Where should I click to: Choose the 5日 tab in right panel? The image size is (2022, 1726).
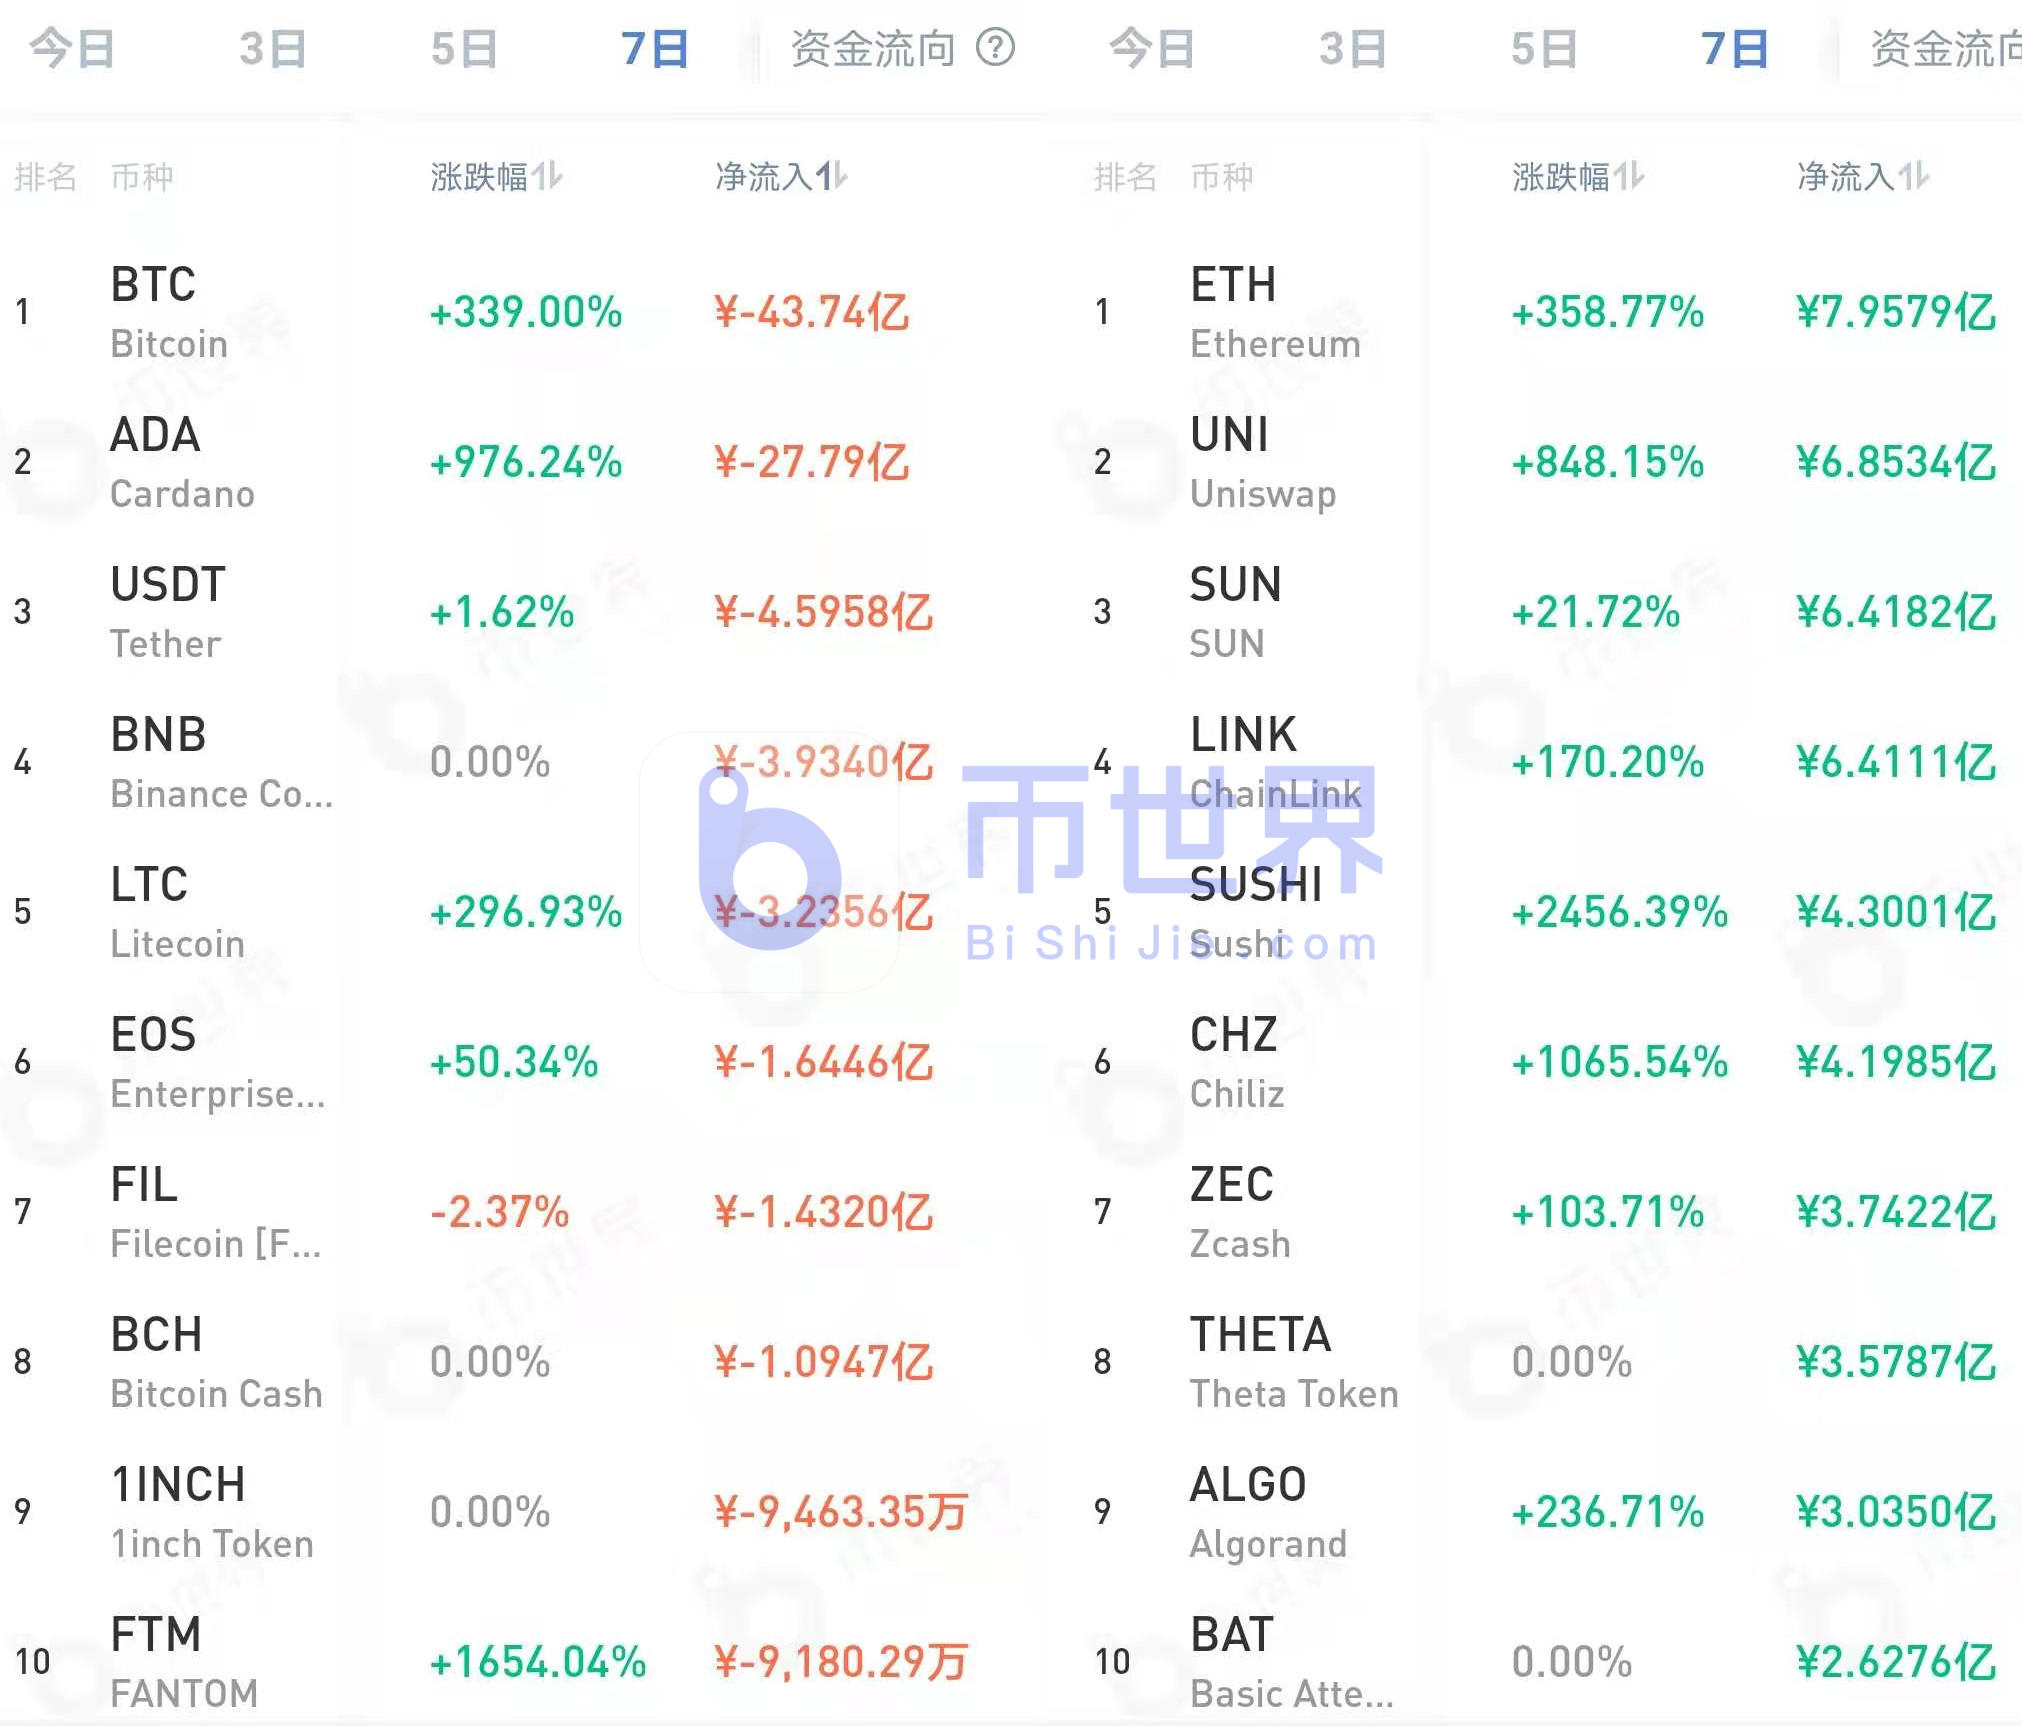1544,49
